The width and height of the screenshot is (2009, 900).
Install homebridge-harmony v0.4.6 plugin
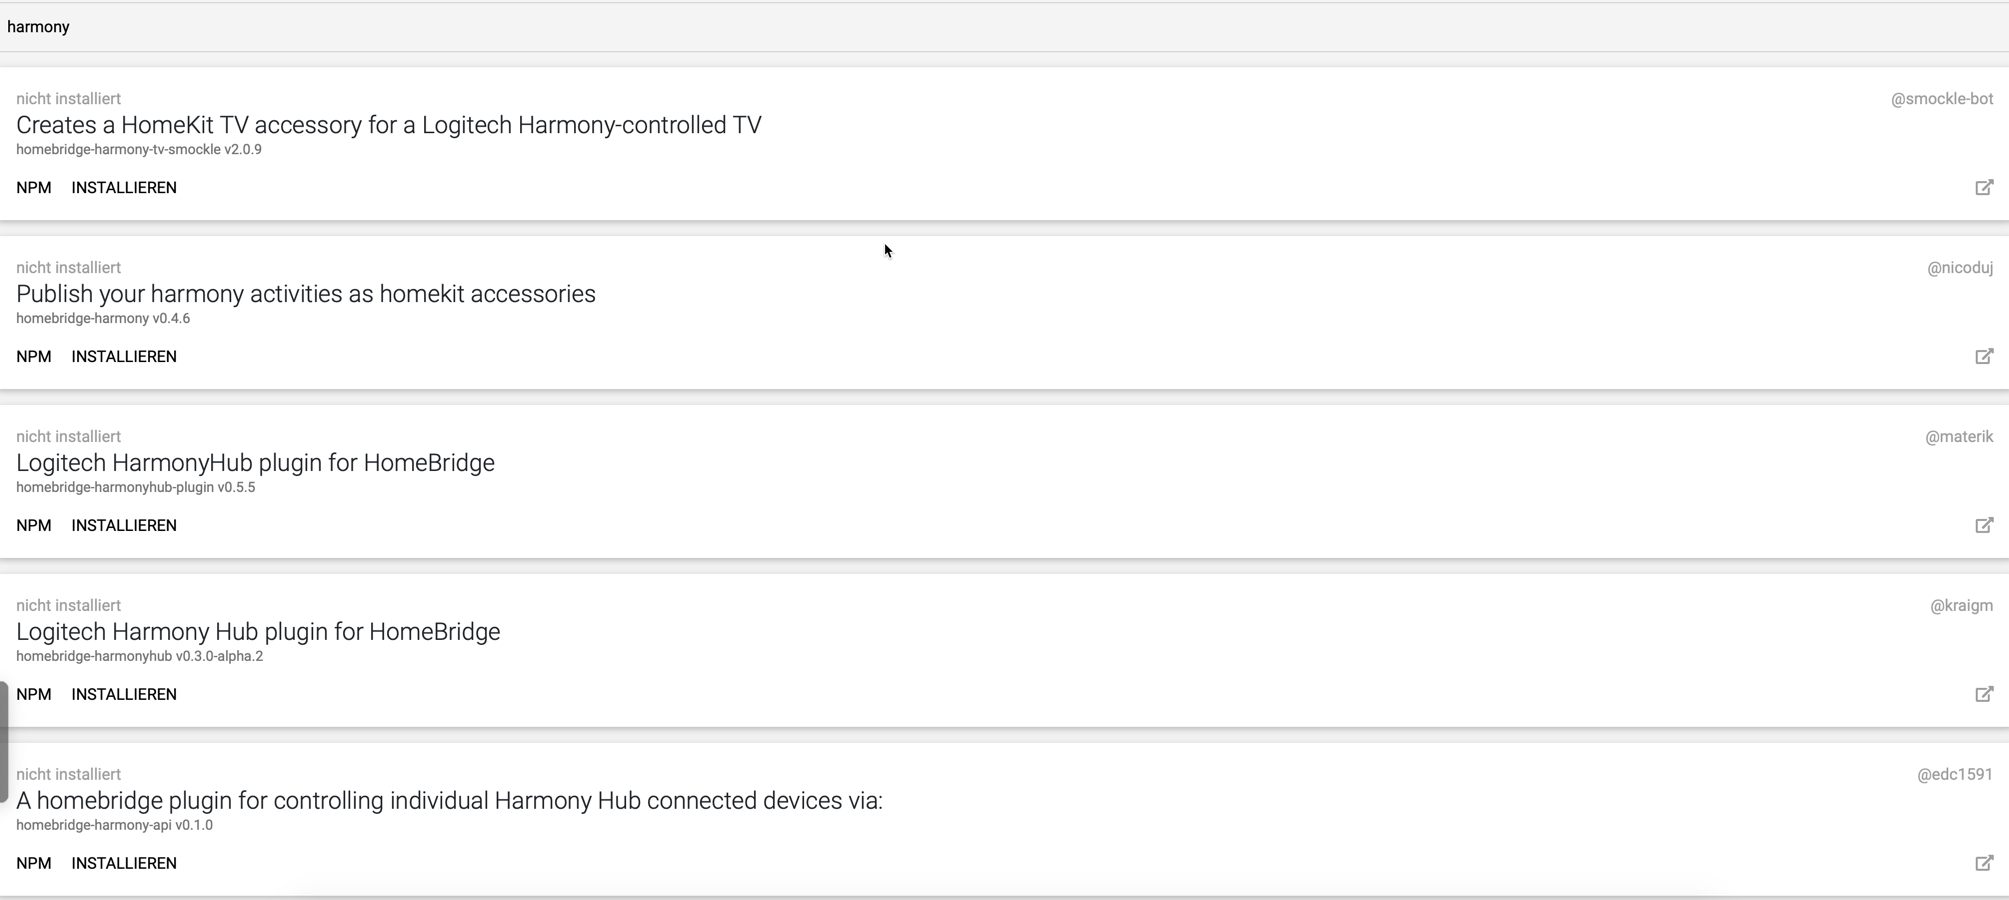pyautogui.click(x=124, y=357)
